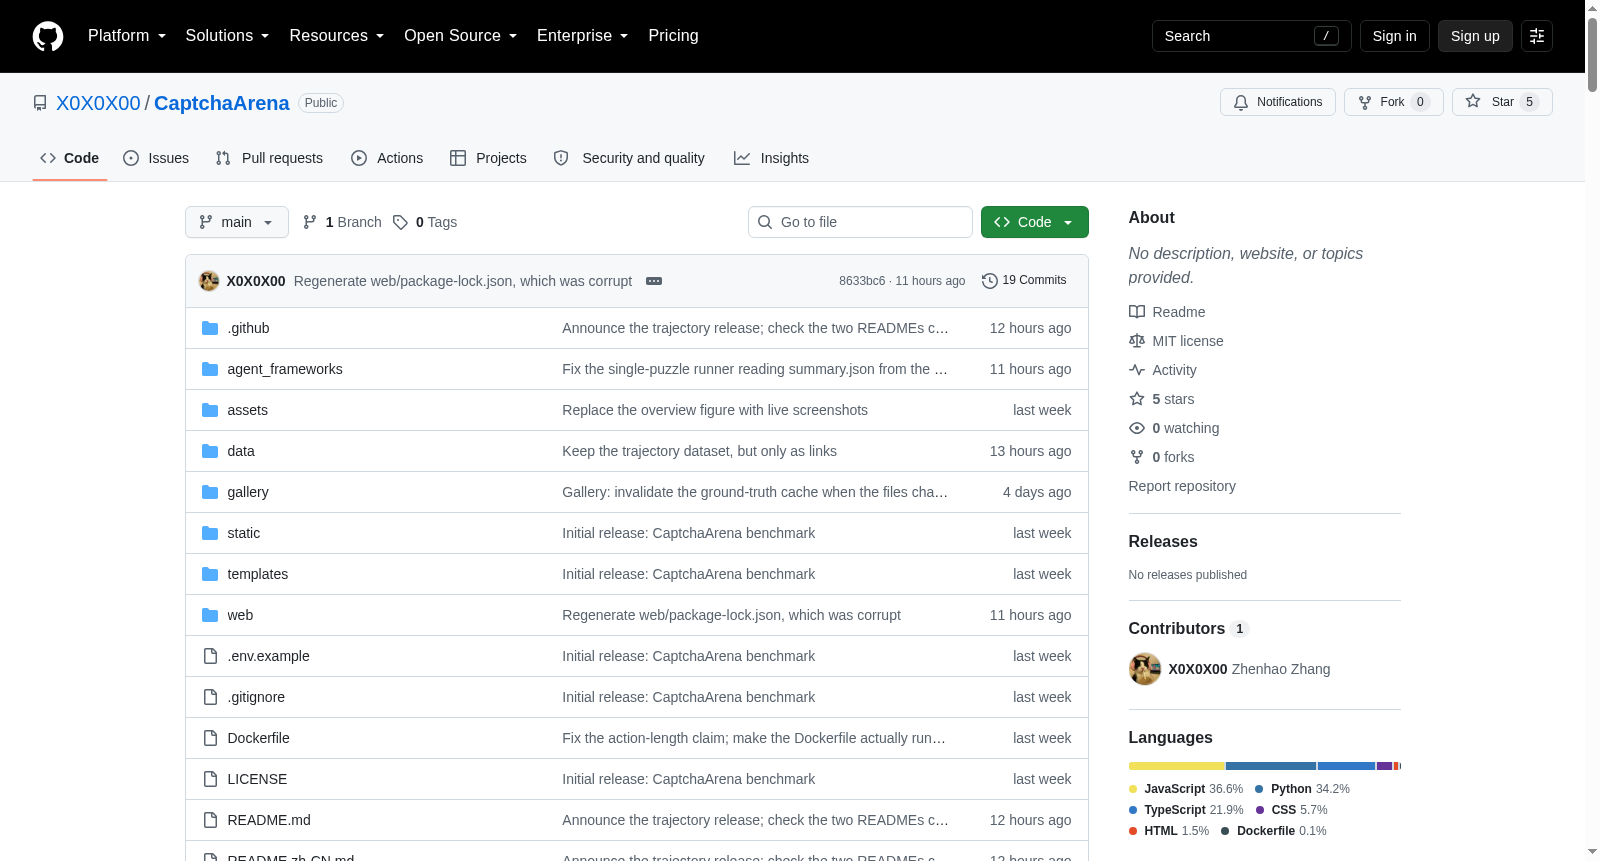Open the gallery folder icon

coord(210,492)
